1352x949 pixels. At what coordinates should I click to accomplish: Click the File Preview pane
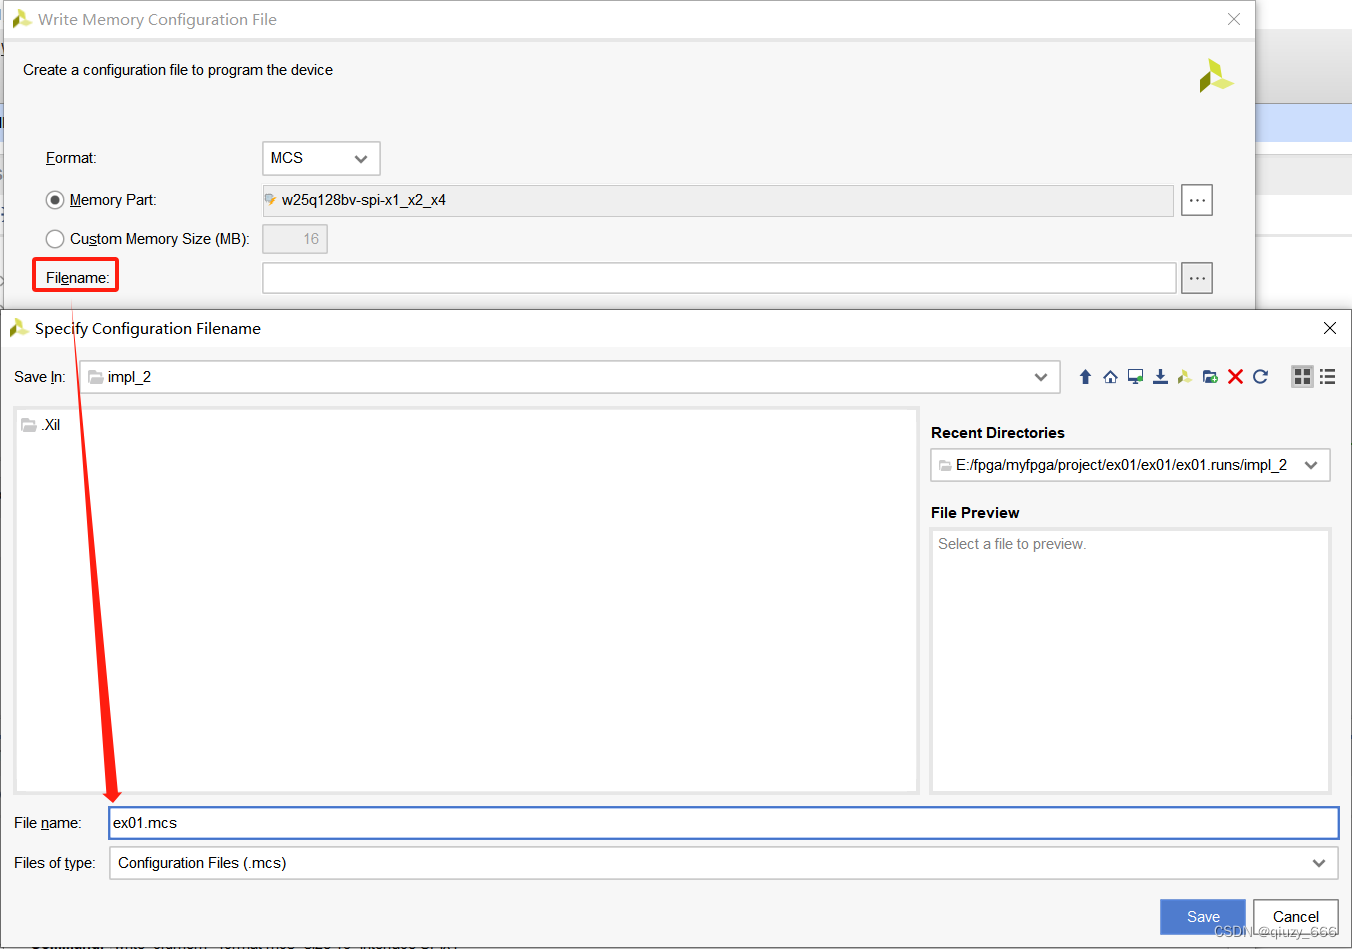(1130, 661)
